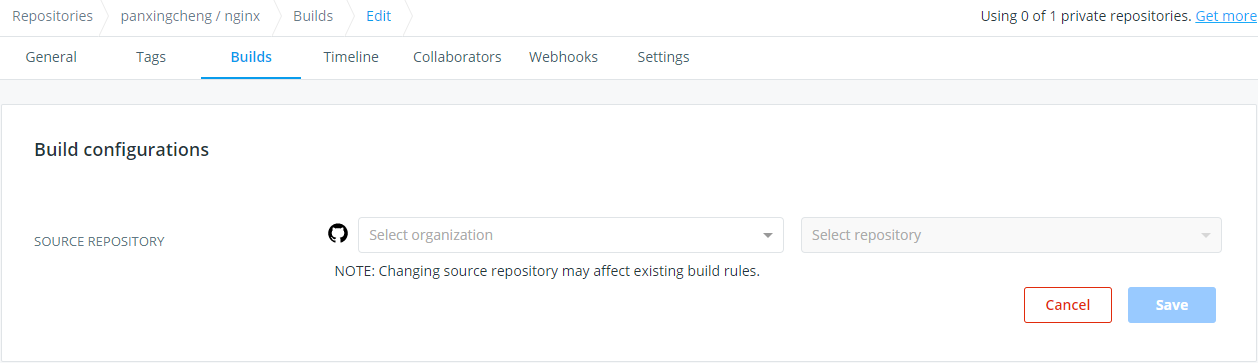Click the Select repository dropdown arrow
The image size is (1258, 363).
tap(1205, 236)
